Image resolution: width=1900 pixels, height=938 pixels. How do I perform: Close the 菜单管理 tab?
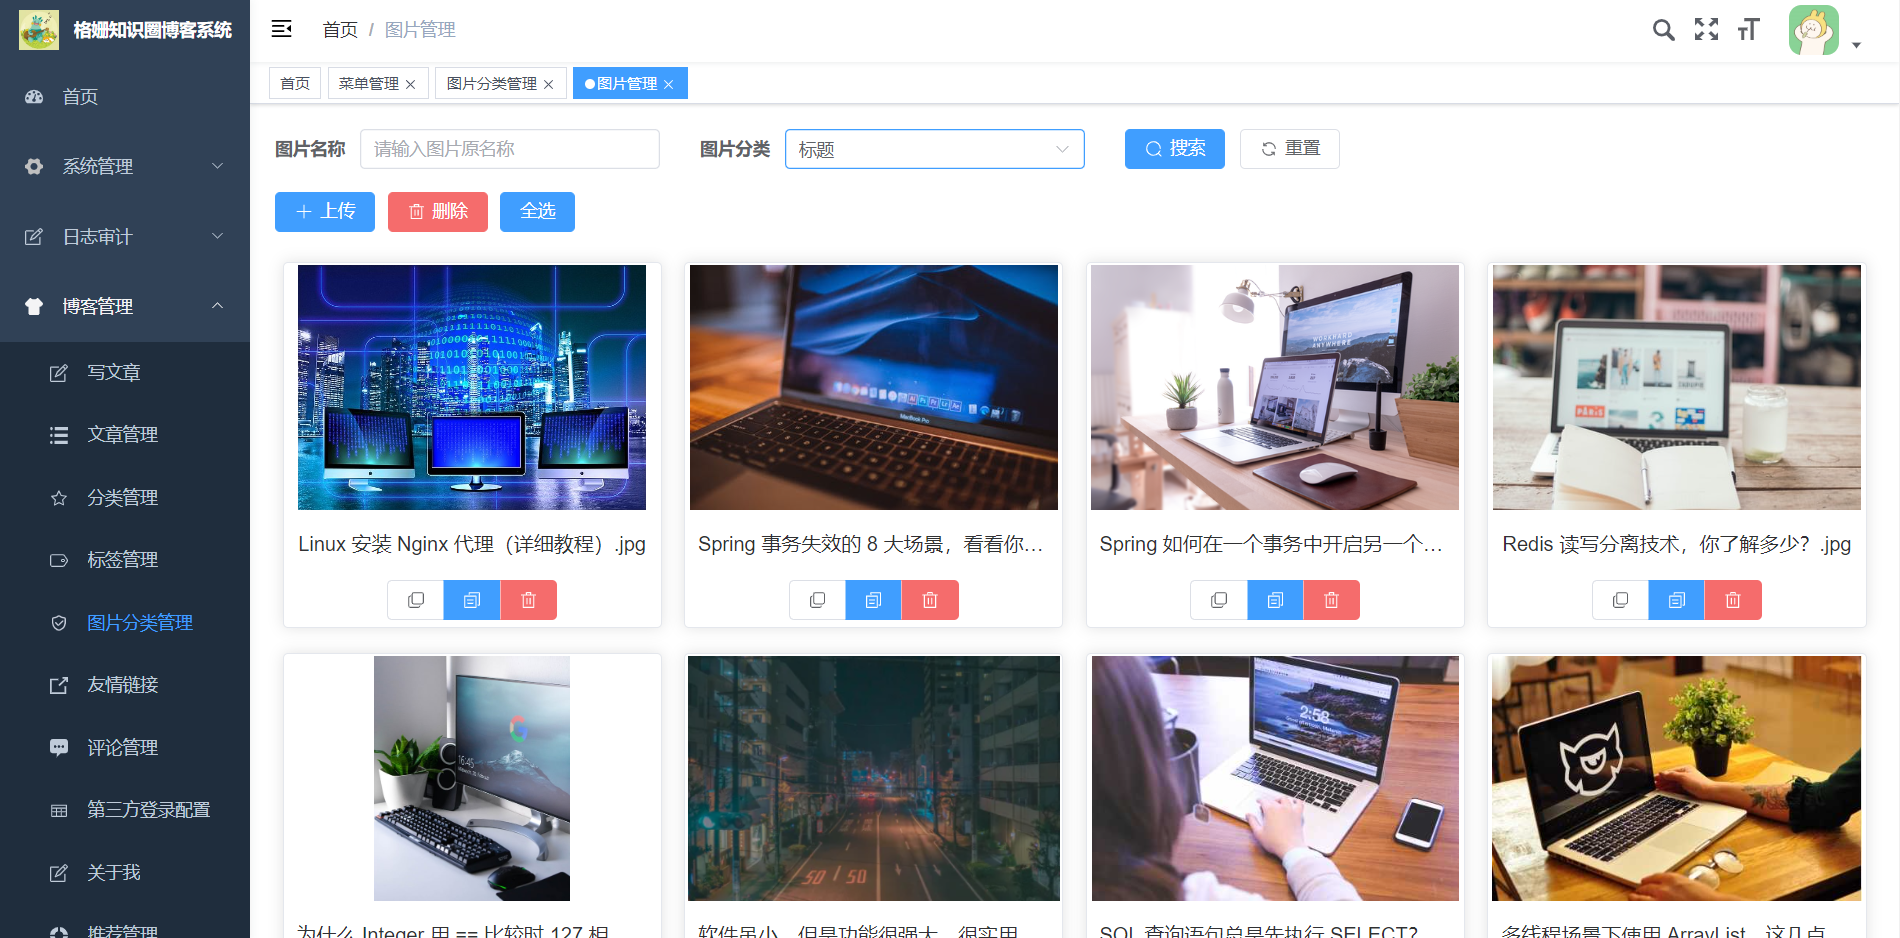[410, 84]
